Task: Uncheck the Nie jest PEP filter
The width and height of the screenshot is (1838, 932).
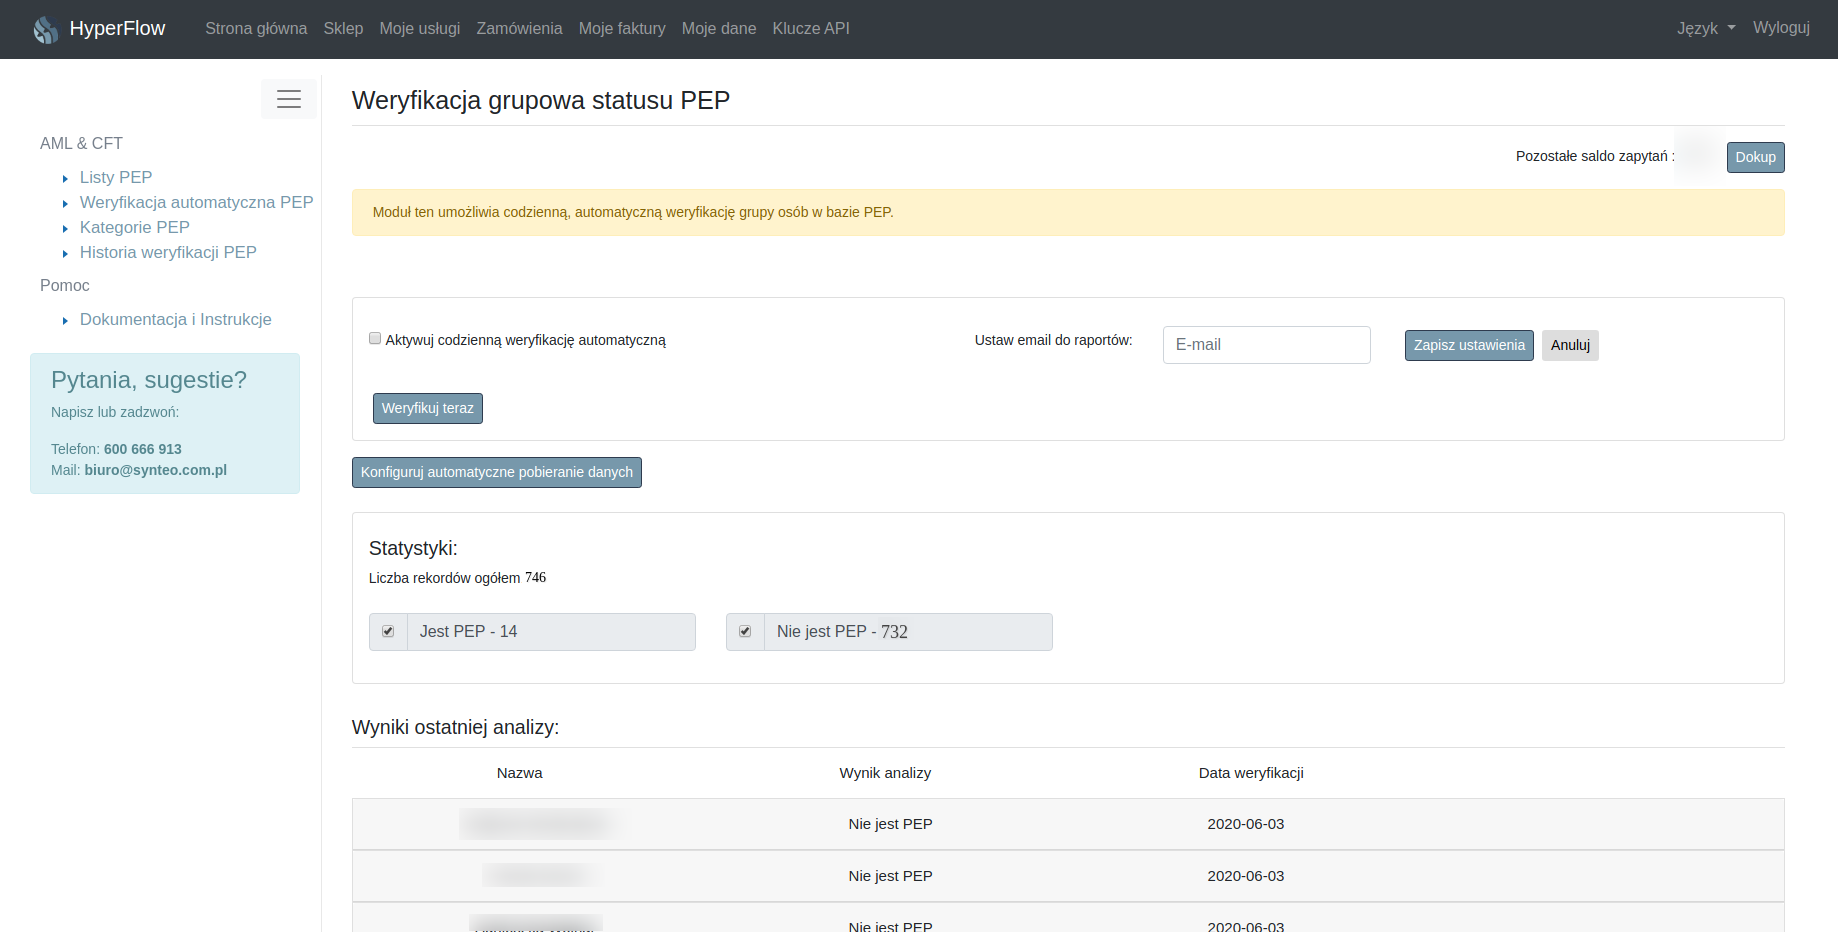Action: coord(745,632)
